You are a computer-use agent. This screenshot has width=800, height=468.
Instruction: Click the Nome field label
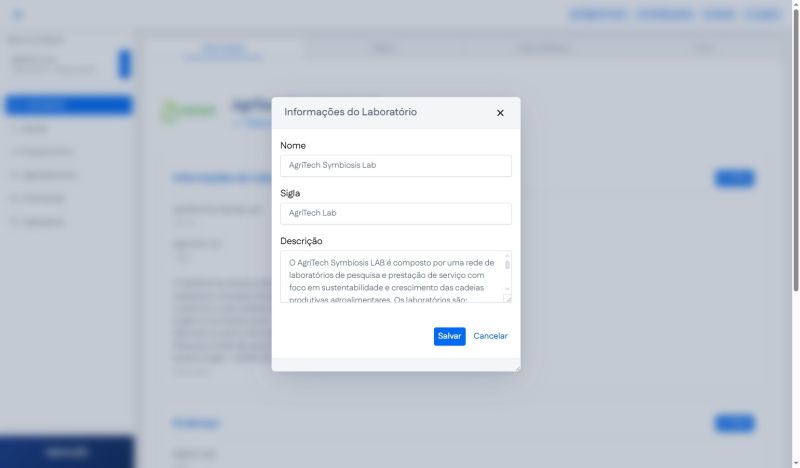293,145
